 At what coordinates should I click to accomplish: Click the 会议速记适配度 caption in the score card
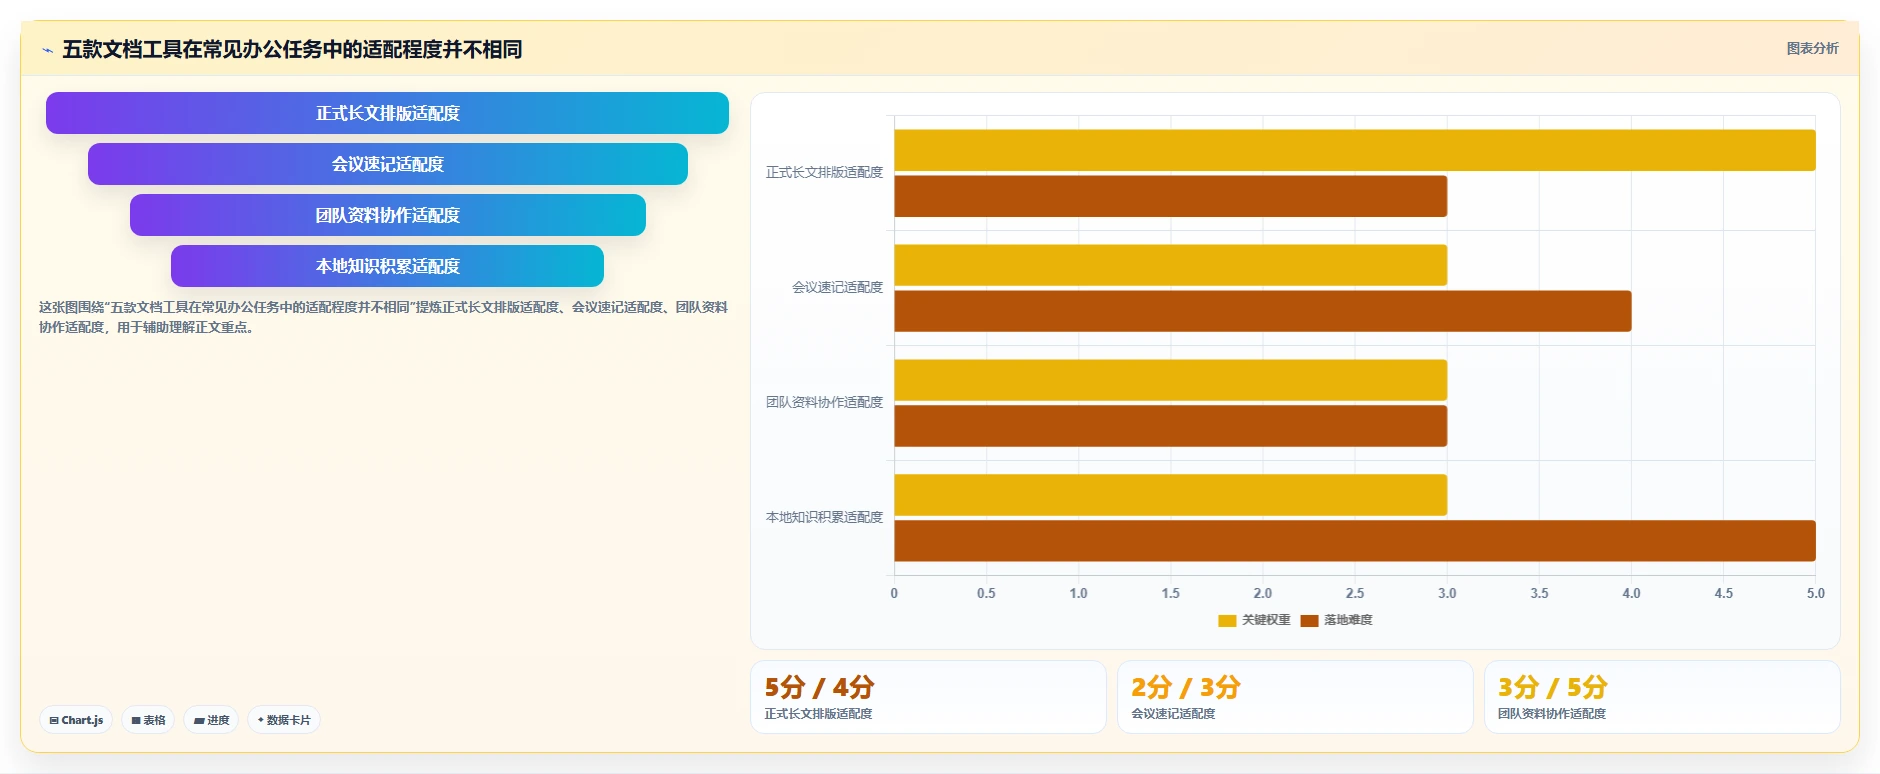click(1173, 714)
